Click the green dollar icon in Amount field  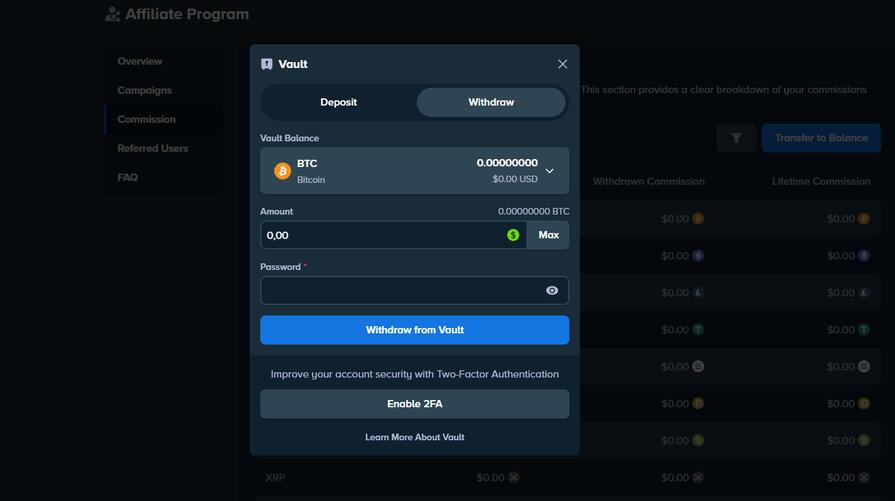pyautogui.click(x=513, y=235)
